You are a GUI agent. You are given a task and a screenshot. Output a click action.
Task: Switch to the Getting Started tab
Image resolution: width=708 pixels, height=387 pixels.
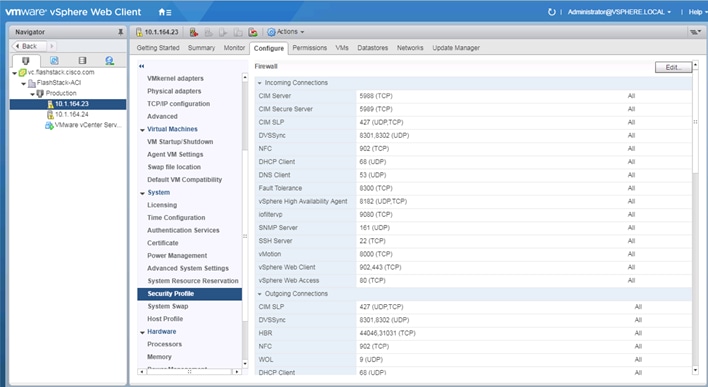[158, 48]
